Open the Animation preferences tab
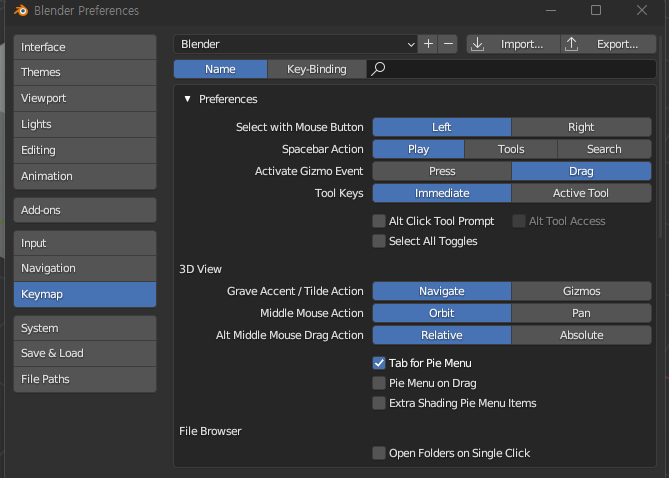The image size is (669, 478). pos(85,176)
